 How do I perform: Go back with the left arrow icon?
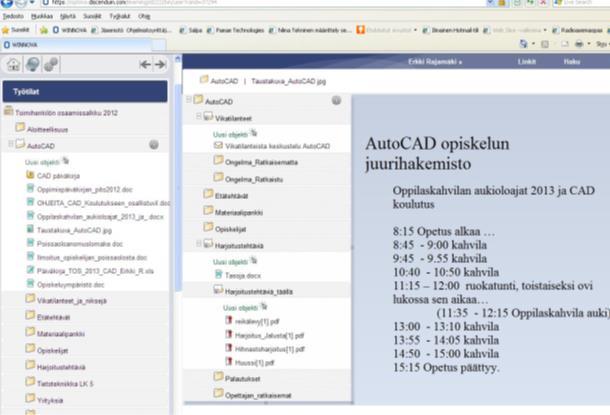[x=145, y=64]
